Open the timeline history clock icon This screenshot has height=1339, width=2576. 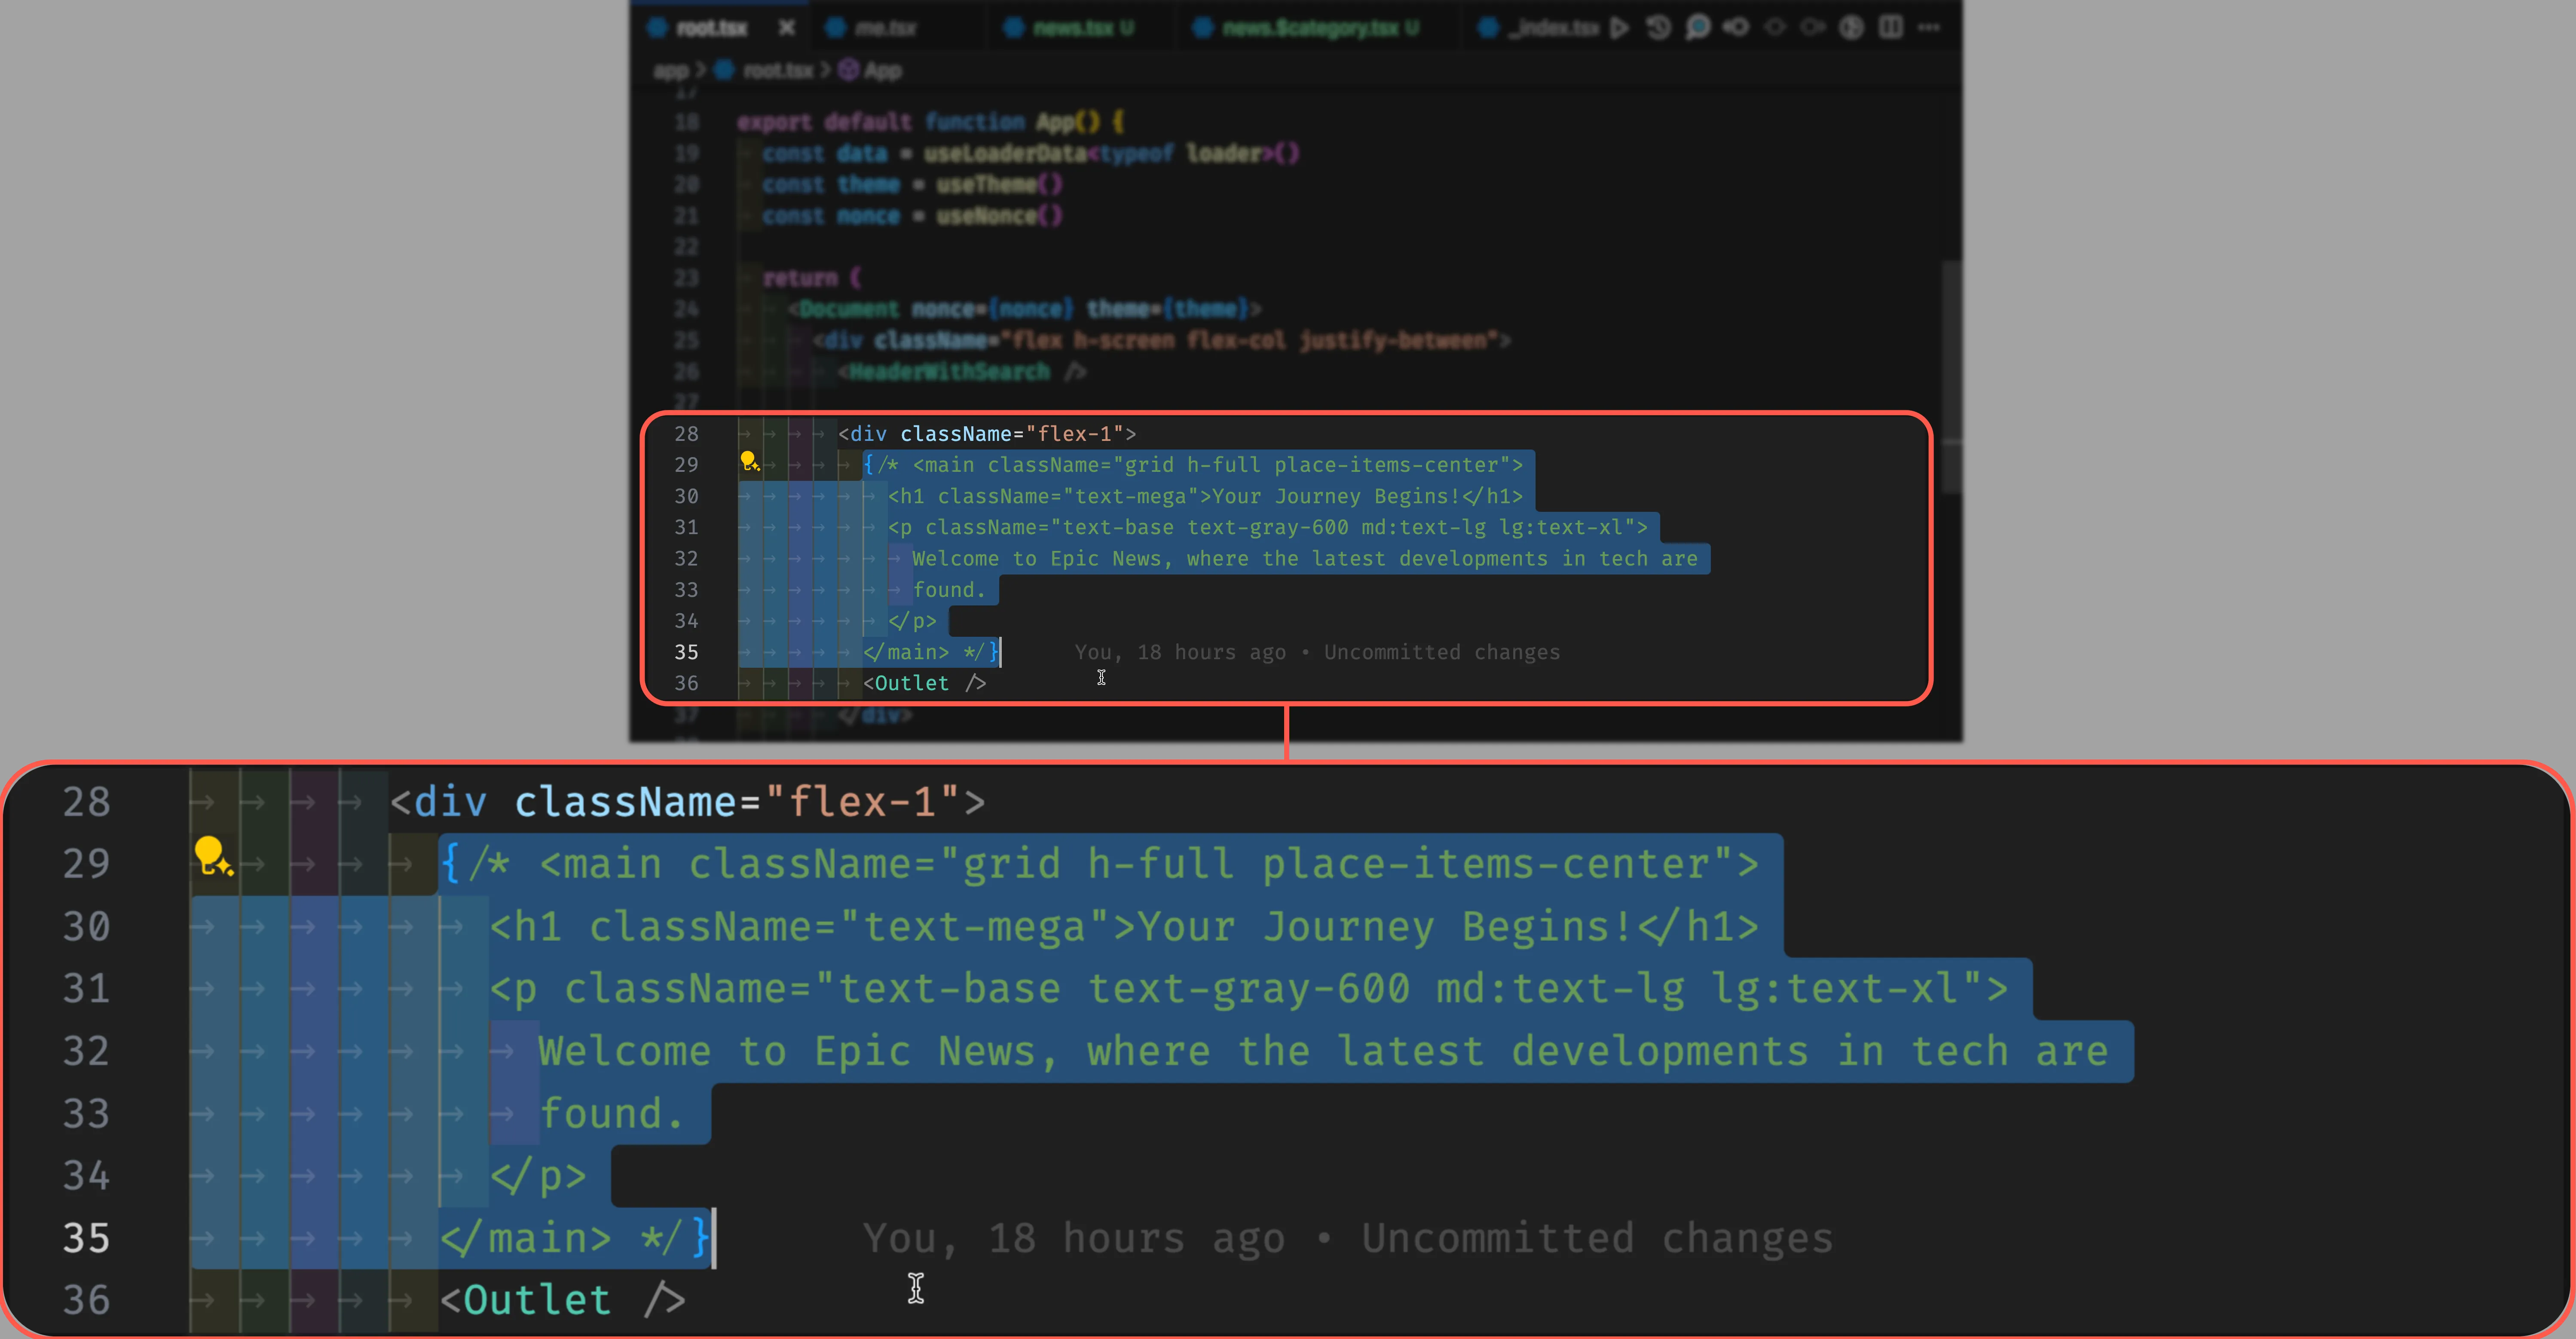point(1658,27)
